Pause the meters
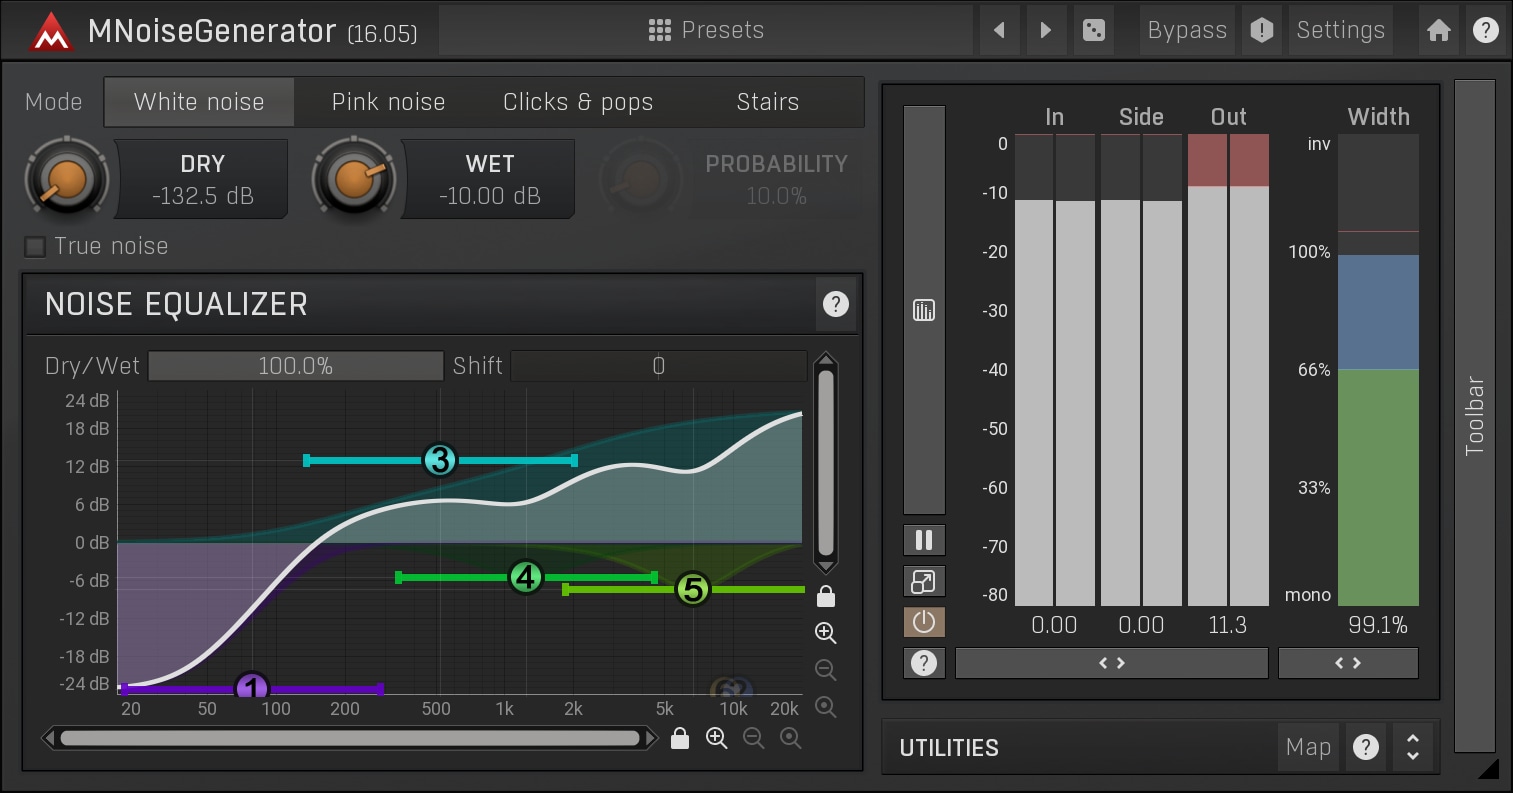The width and height of the screenshot is (1513, 793). click(924, 541)
